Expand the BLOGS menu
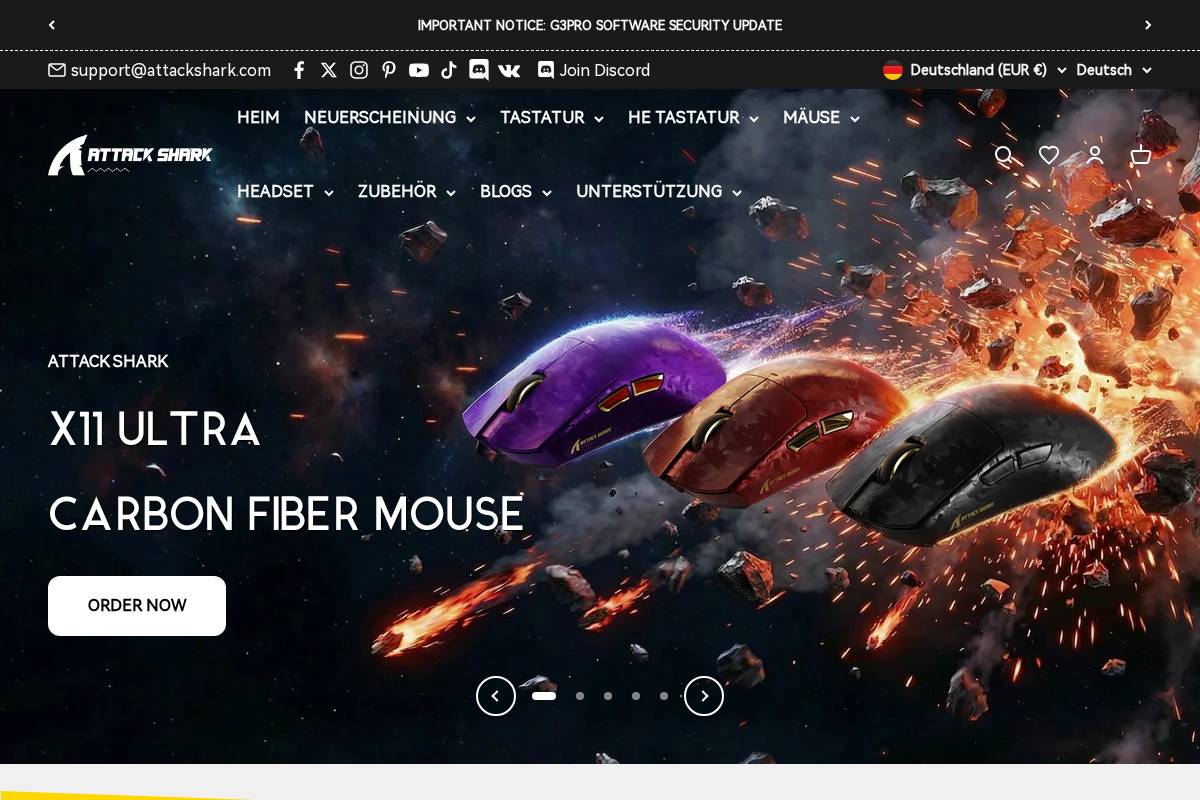Screen dimensions: 1200x800 tap(516, 192)
